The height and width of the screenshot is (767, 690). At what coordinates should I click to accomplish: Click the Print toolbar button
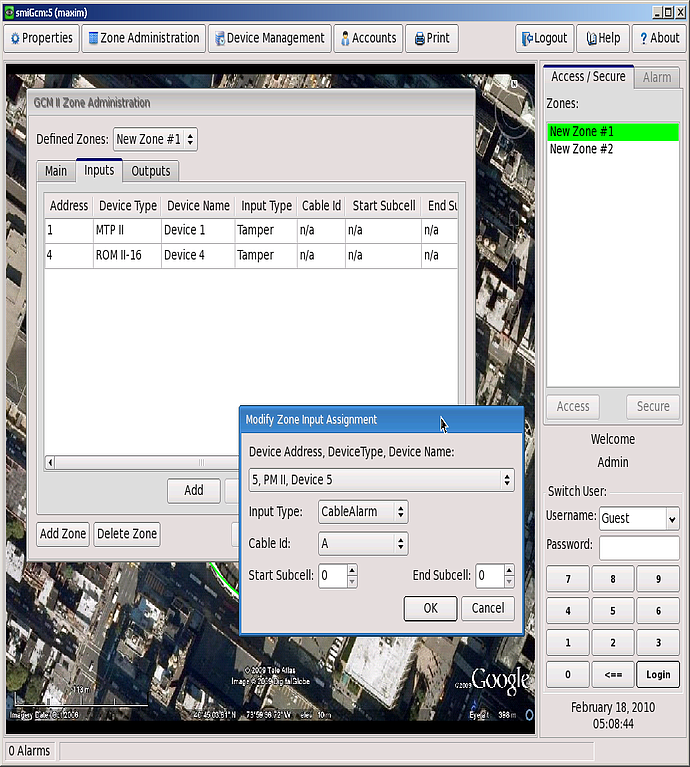431,38
